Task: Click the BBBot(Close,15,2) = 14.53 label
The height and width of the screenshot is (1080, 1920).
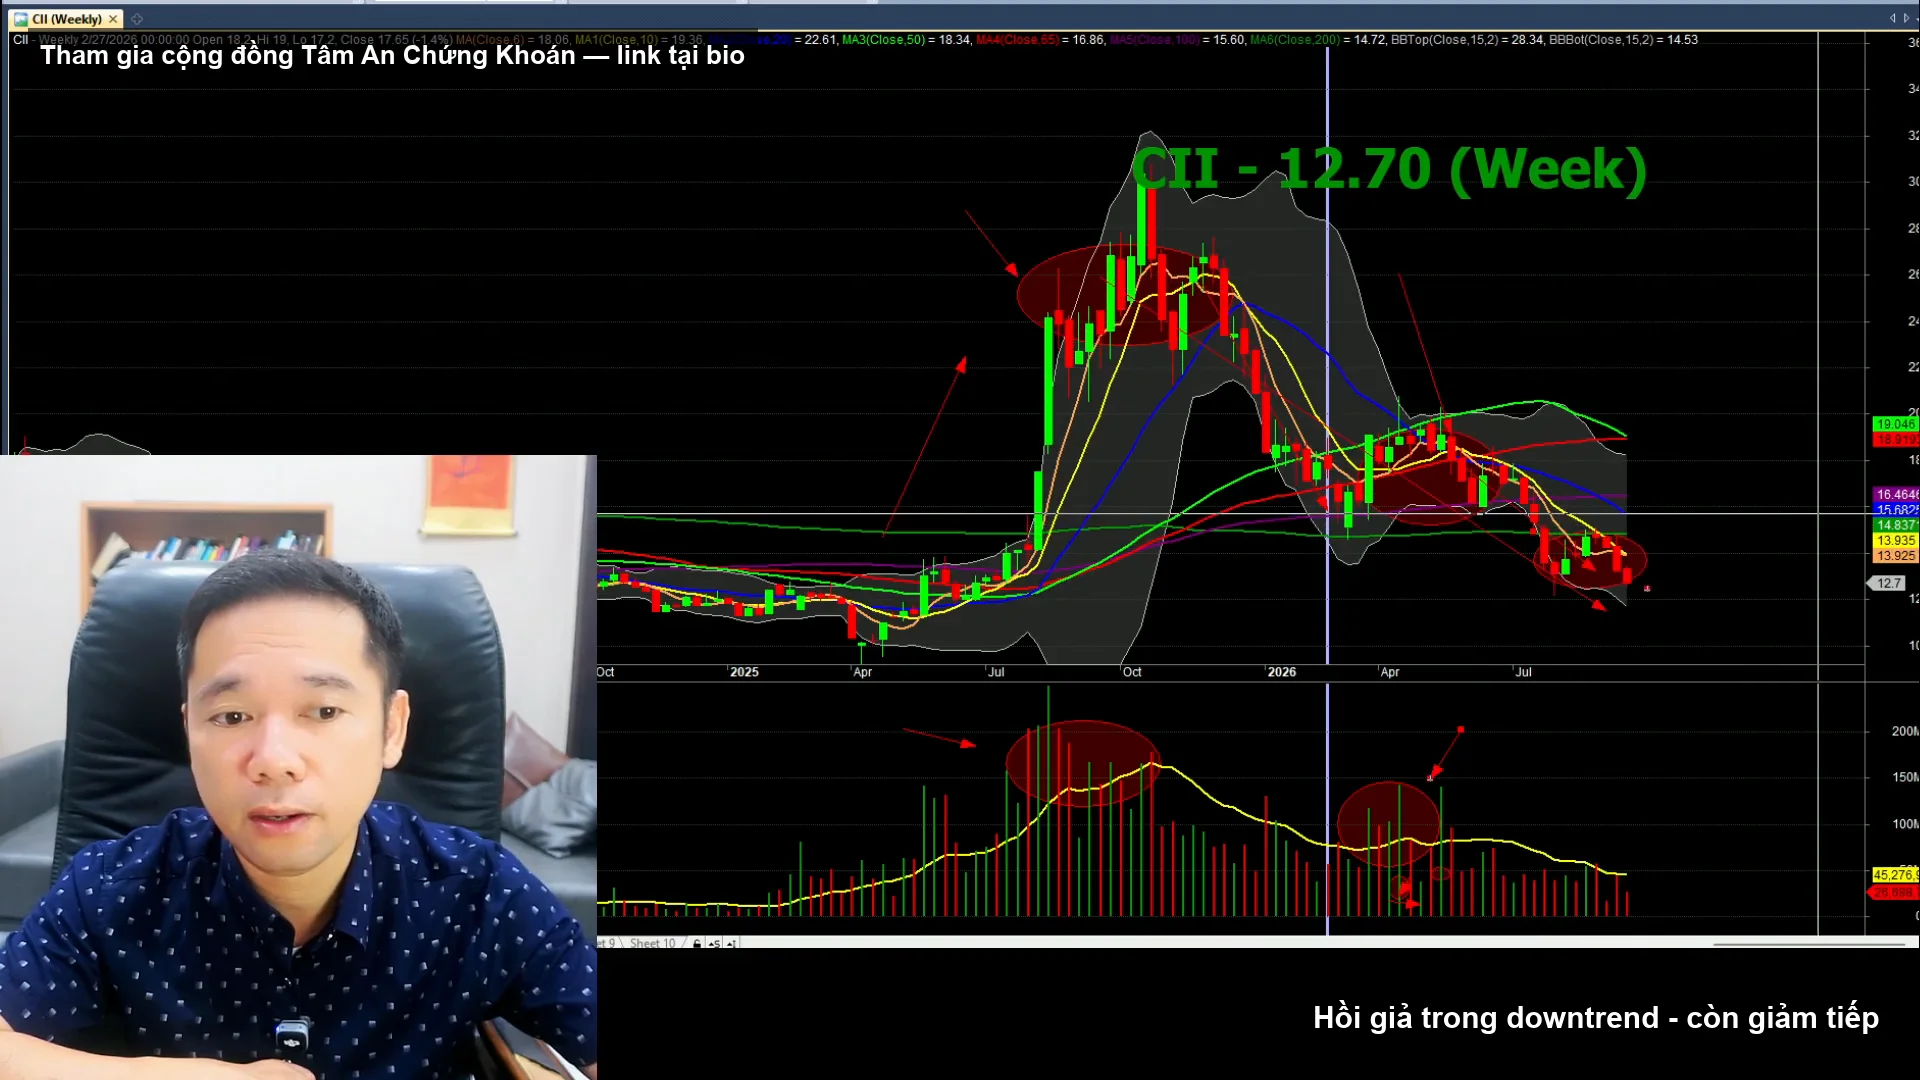Action: click(x=1623, y=40)
